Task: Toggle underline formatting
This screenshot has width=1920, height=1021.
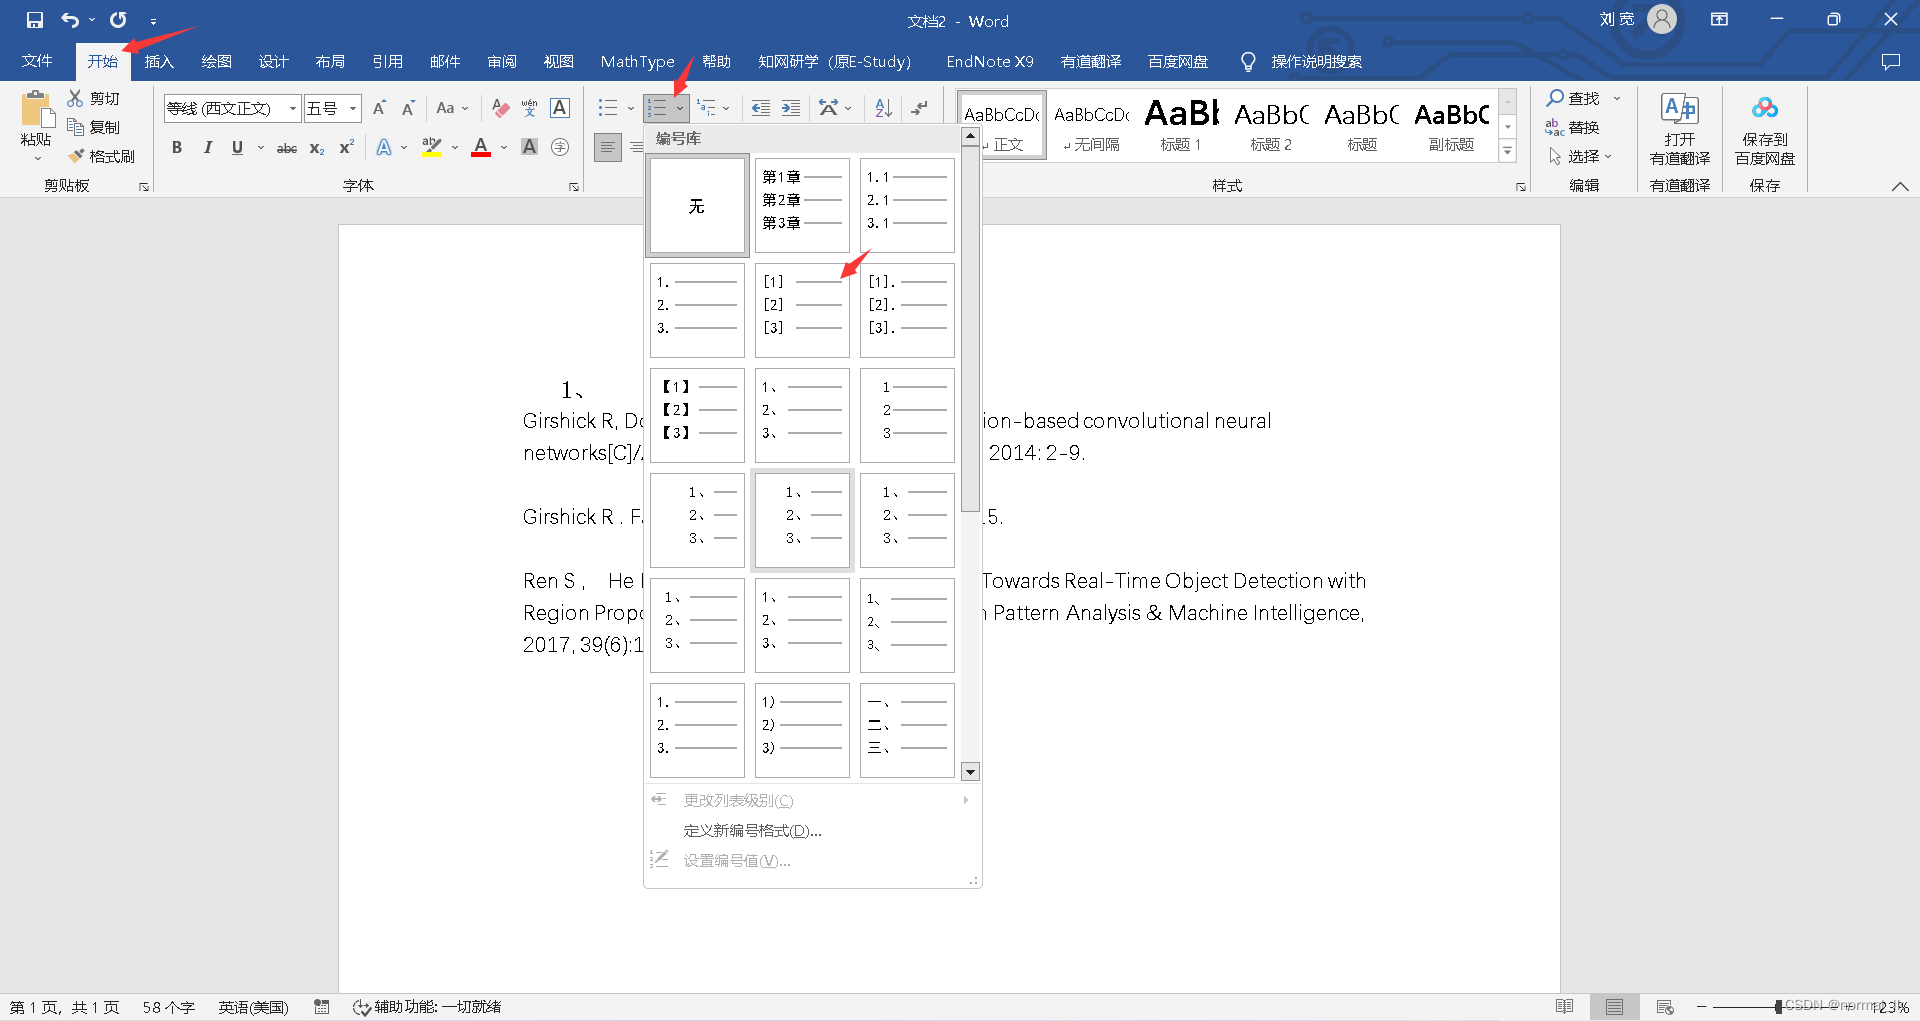Action: 237,148
